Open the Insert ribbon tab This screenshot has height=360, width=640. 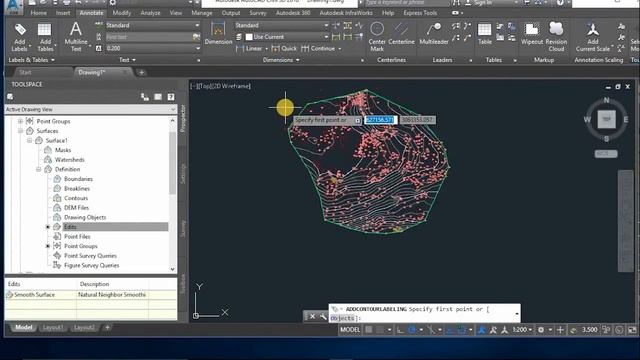[x=63, y=13]
